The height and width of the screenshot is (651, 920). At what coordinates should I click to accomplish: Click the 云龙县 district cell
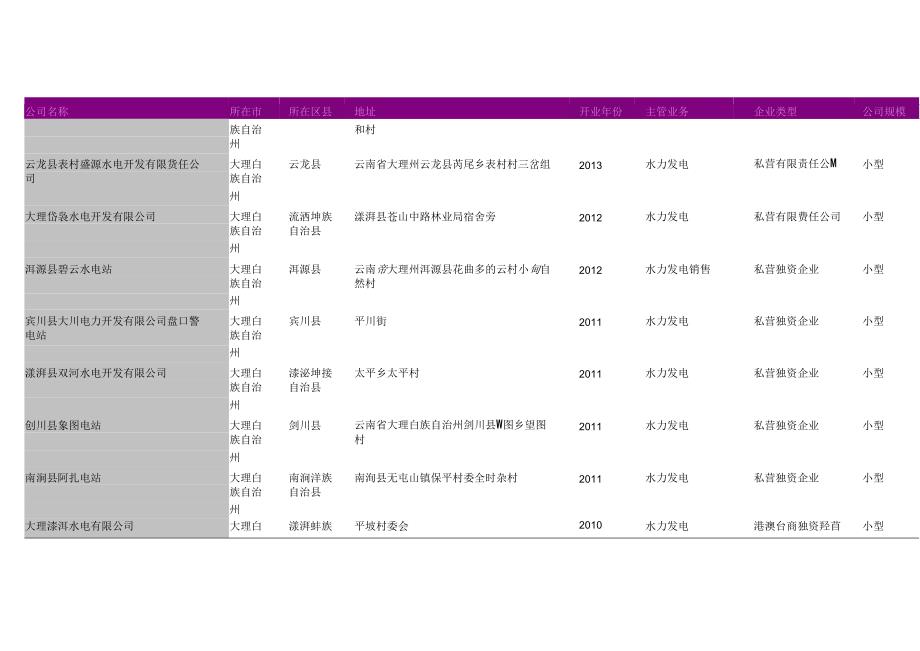point(305,164)
